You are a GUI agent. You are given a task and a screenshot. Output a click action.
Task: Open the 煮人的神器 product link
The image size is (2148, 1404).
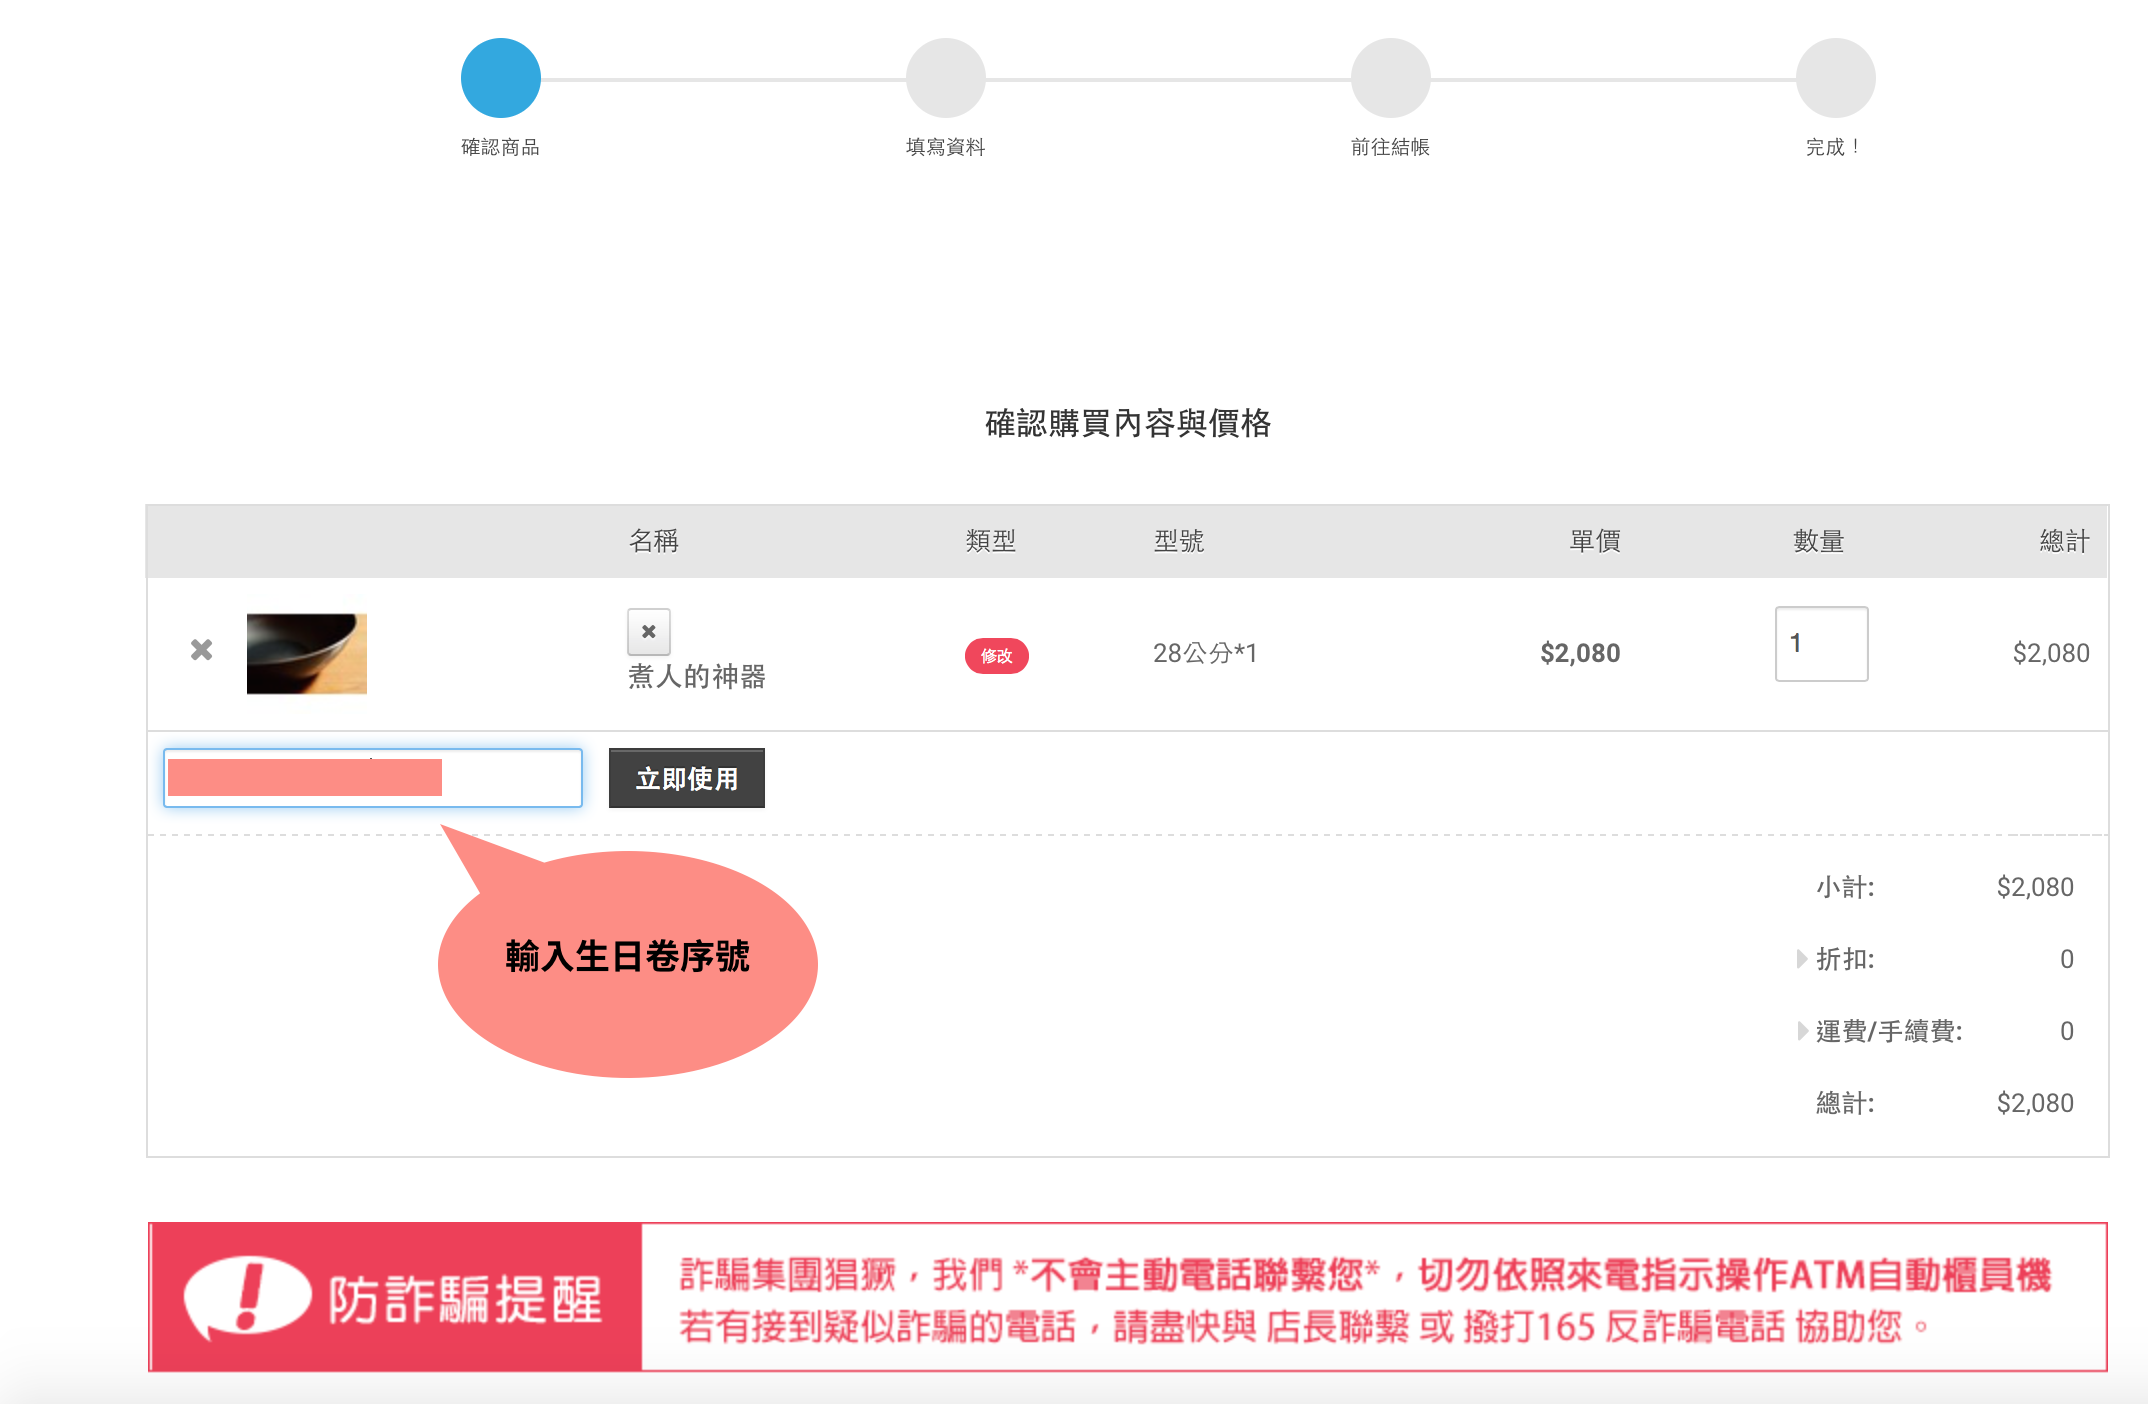[x=697, y=677]
